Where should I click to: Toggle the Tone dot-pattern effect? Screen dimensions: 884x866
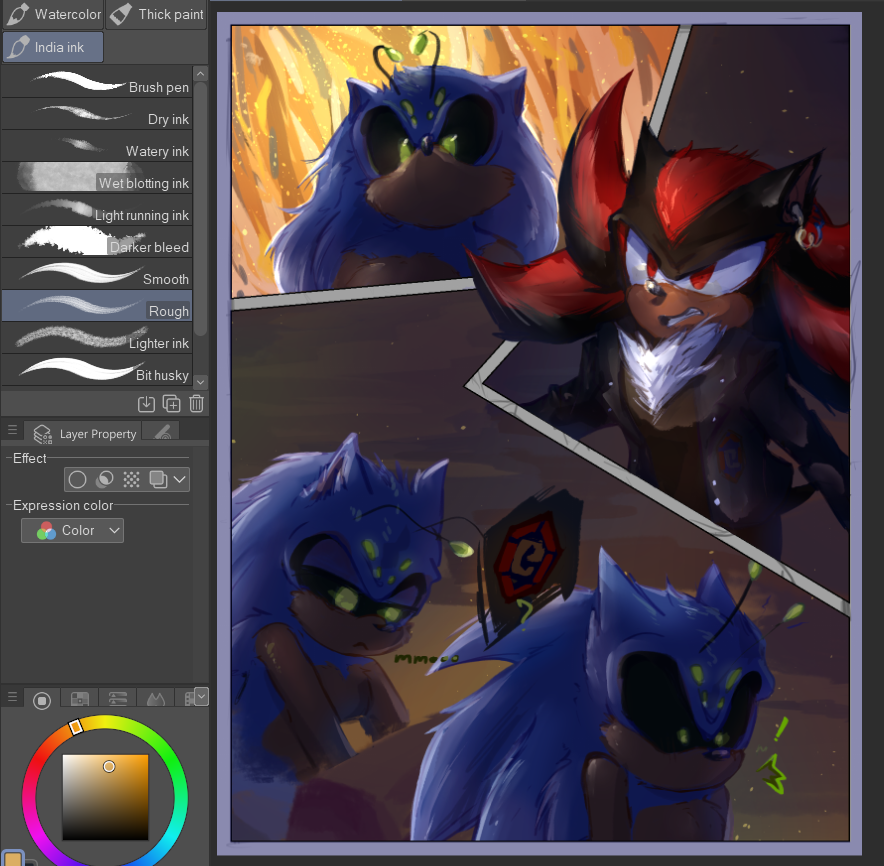[x=131, y=480]
